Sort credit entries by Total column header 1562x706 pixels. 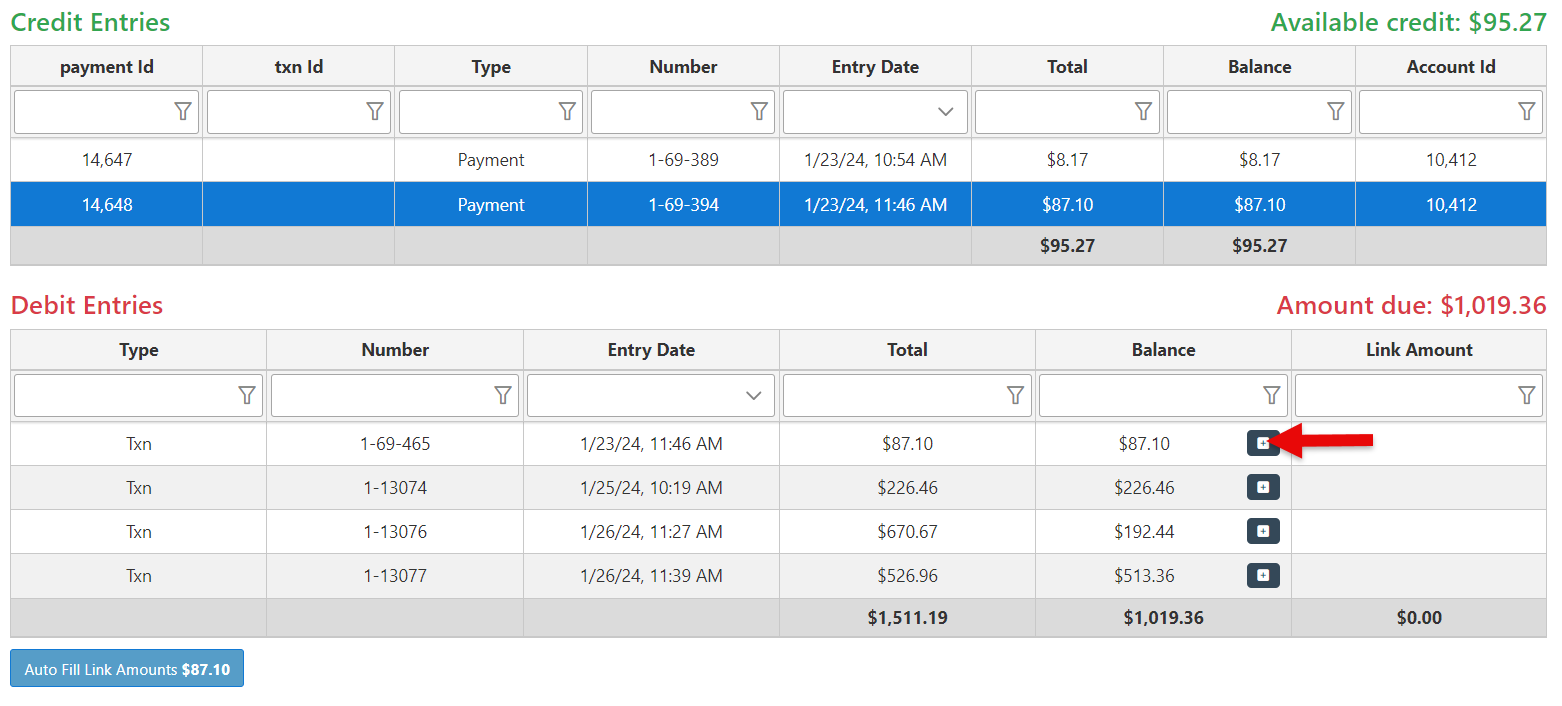pos(1067,67)
